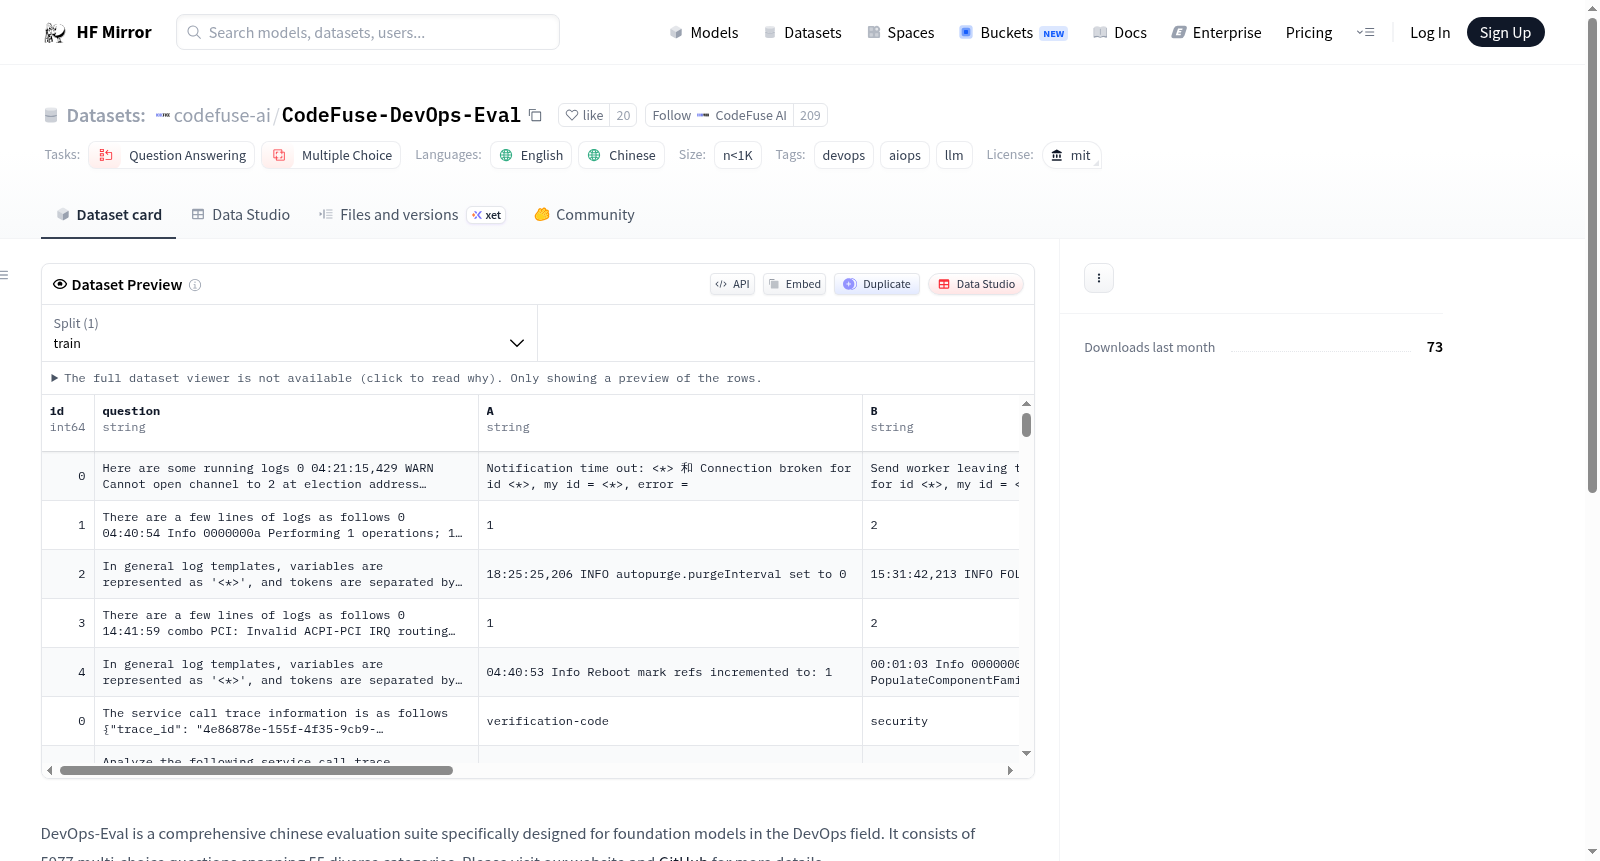Image resolution: width=1600 pixels, height=861 pixels.
Task: Go to Datasets in the top navigation
Action: pos(802,33)
